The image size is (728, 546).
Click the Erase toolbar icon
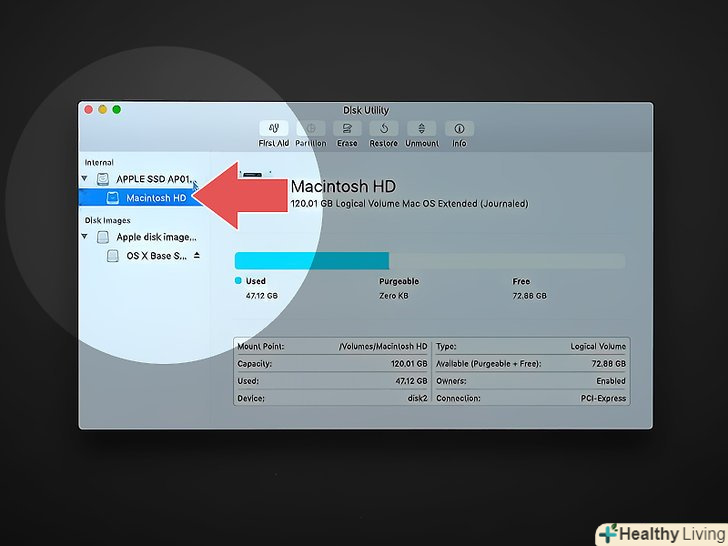tap(347, 129)
